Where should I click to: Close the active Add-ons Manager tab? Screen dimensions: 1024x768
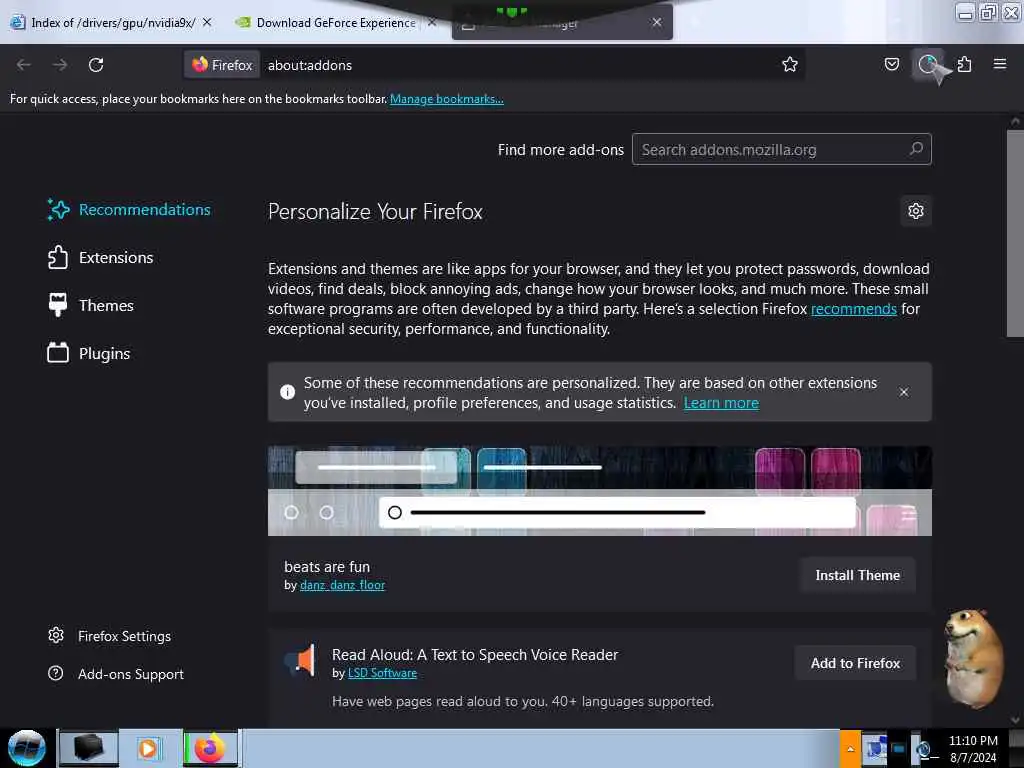coord(656,22)
